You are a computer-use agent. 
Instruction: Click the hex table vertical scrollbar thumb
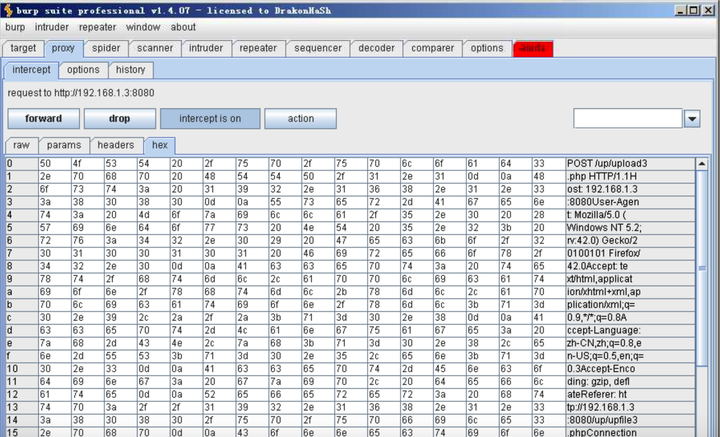702,268
